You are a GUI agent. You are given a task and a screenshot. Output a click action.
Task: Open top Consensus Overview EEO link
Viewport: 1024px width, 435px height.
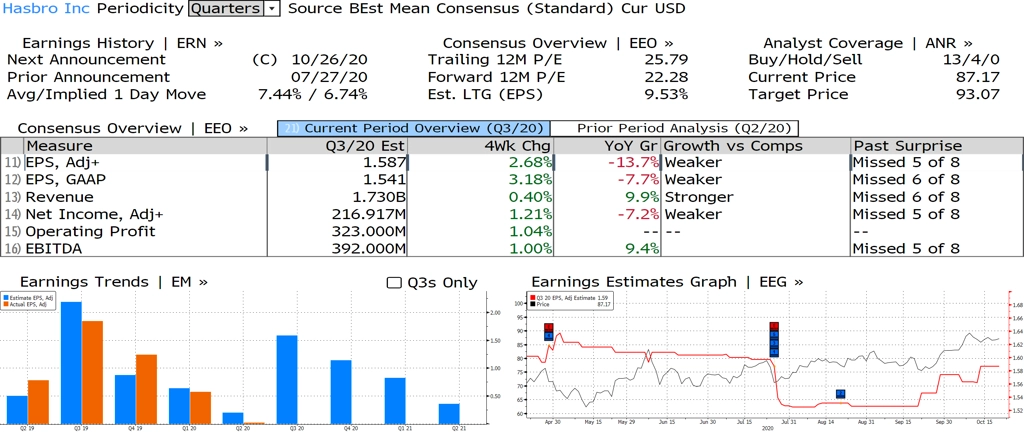point(558,43)
